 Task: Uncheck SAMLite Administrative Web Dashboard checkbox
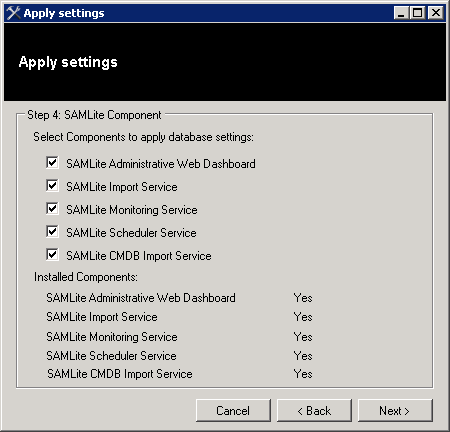pos(52,163)
